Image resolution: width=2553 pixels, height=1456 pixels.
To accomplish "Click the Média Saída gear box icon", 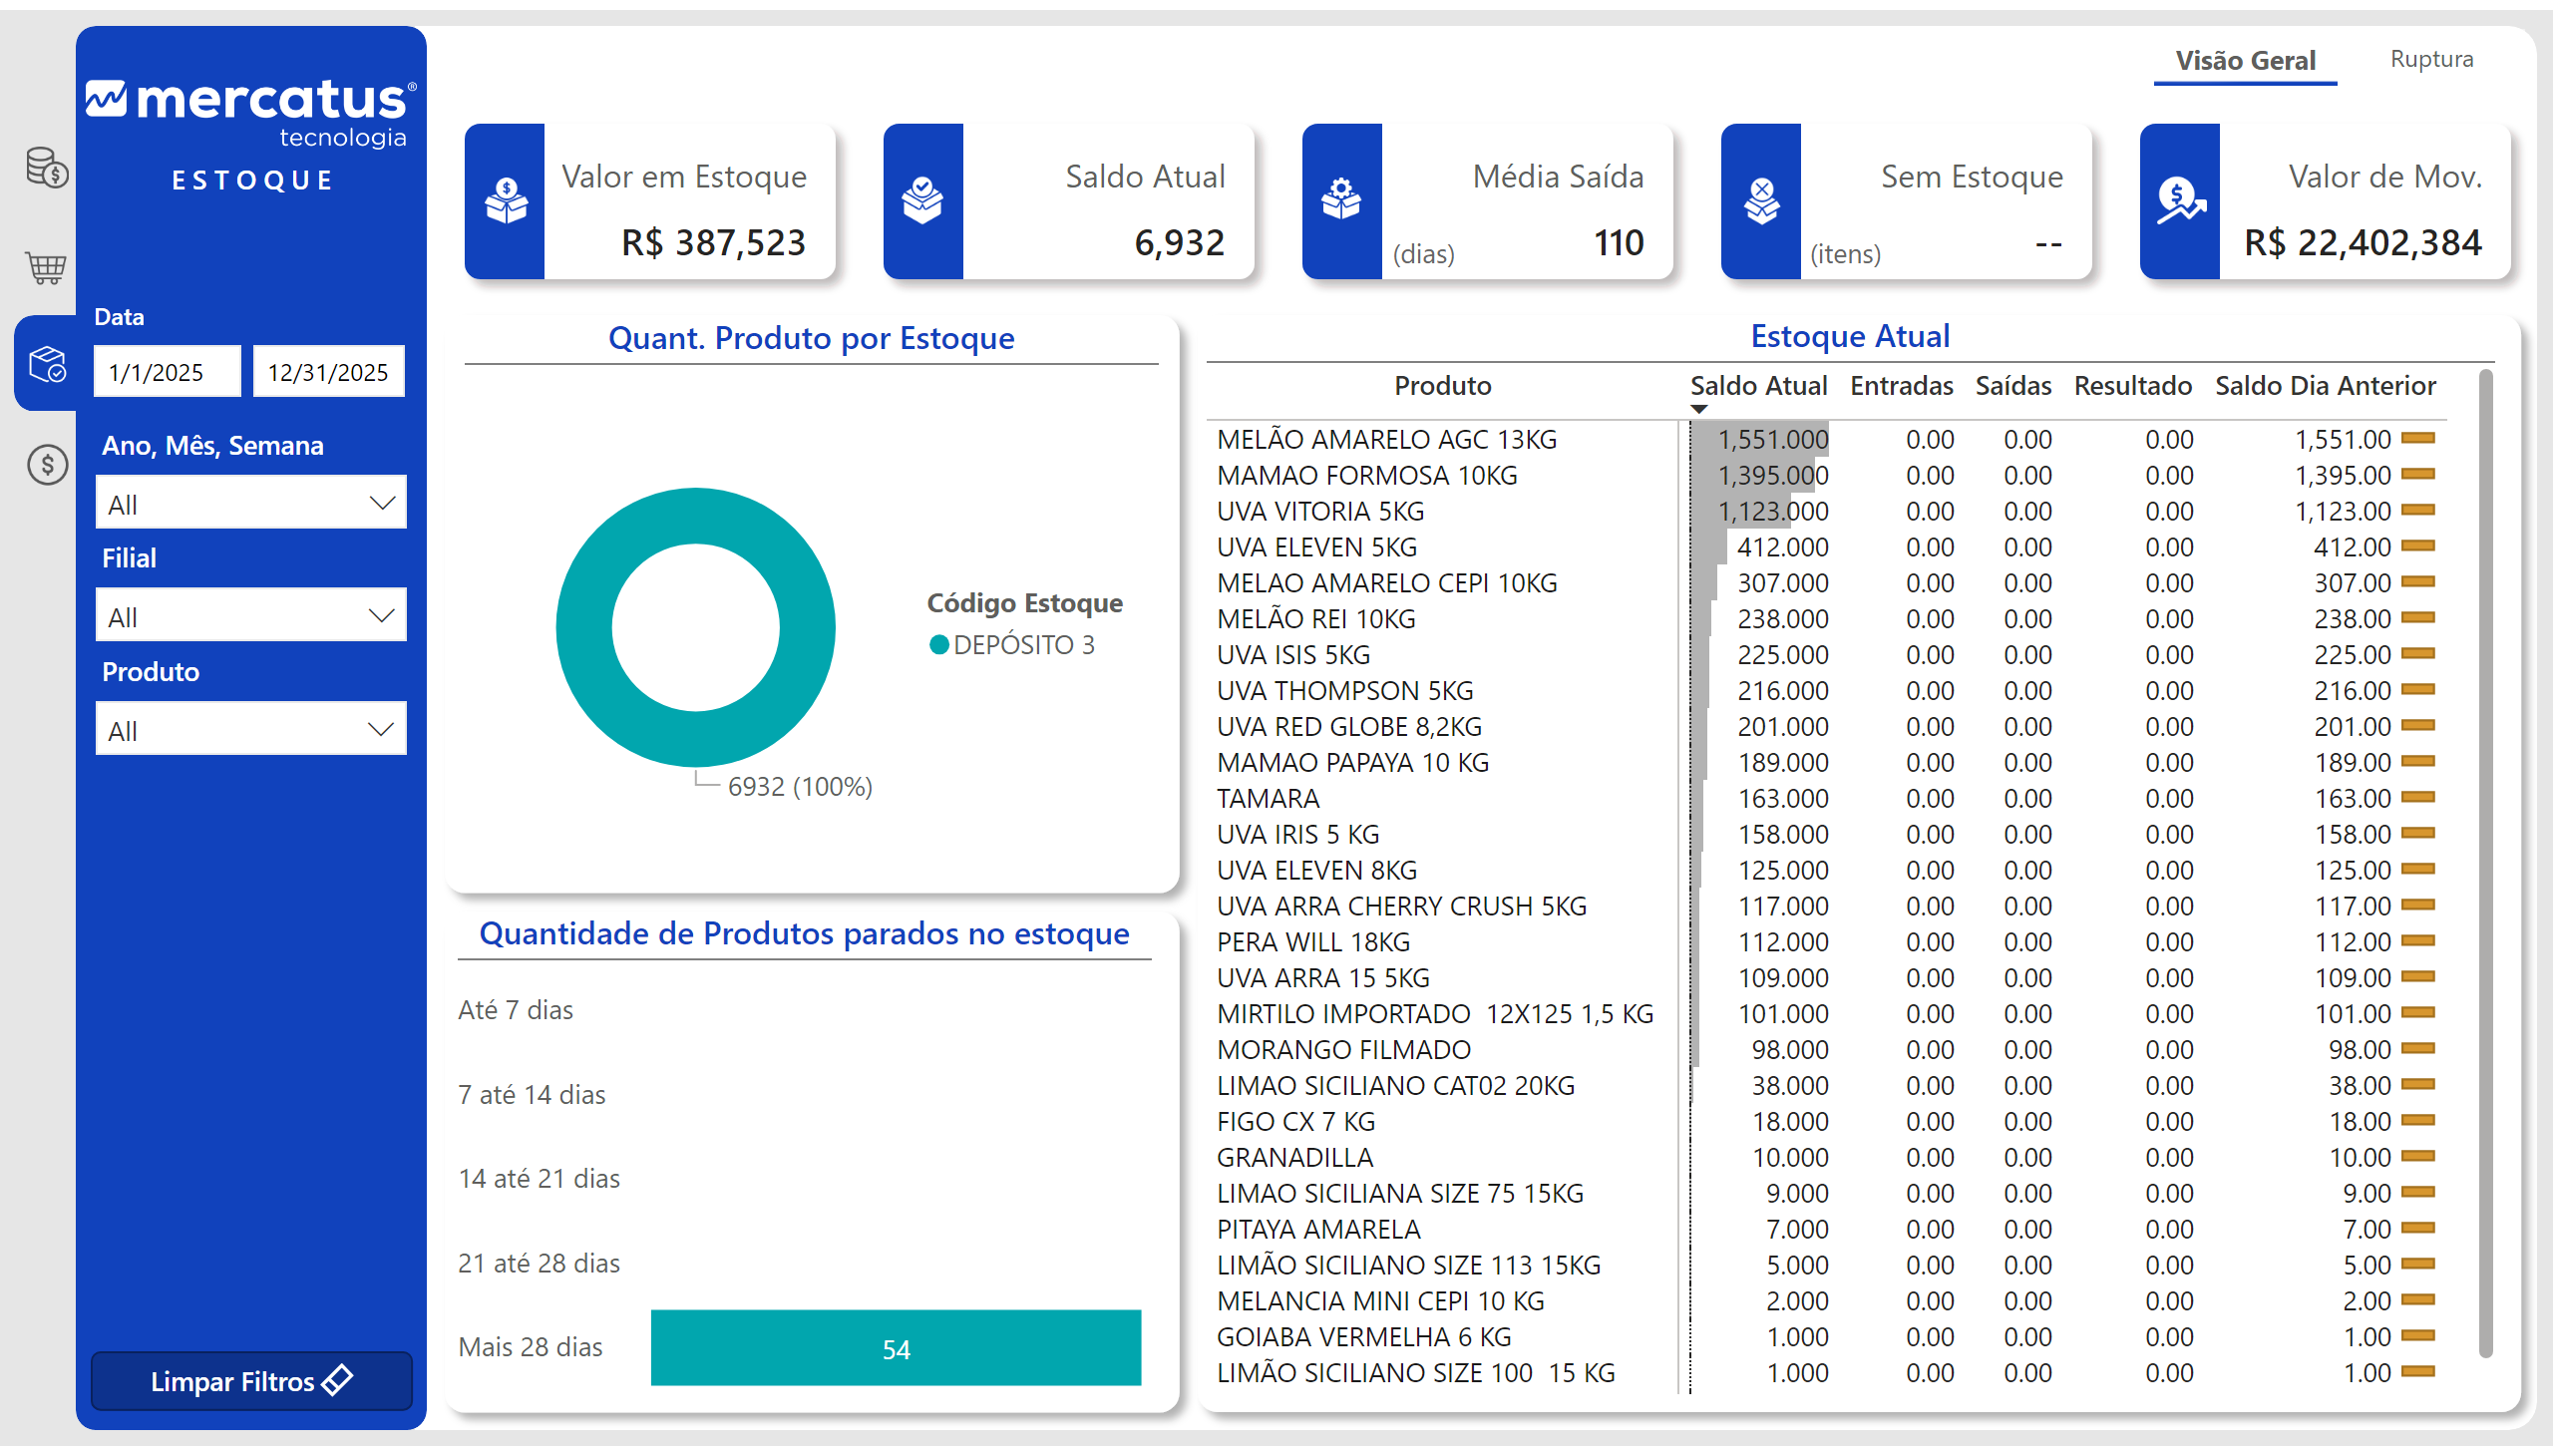I will 1342,201.
